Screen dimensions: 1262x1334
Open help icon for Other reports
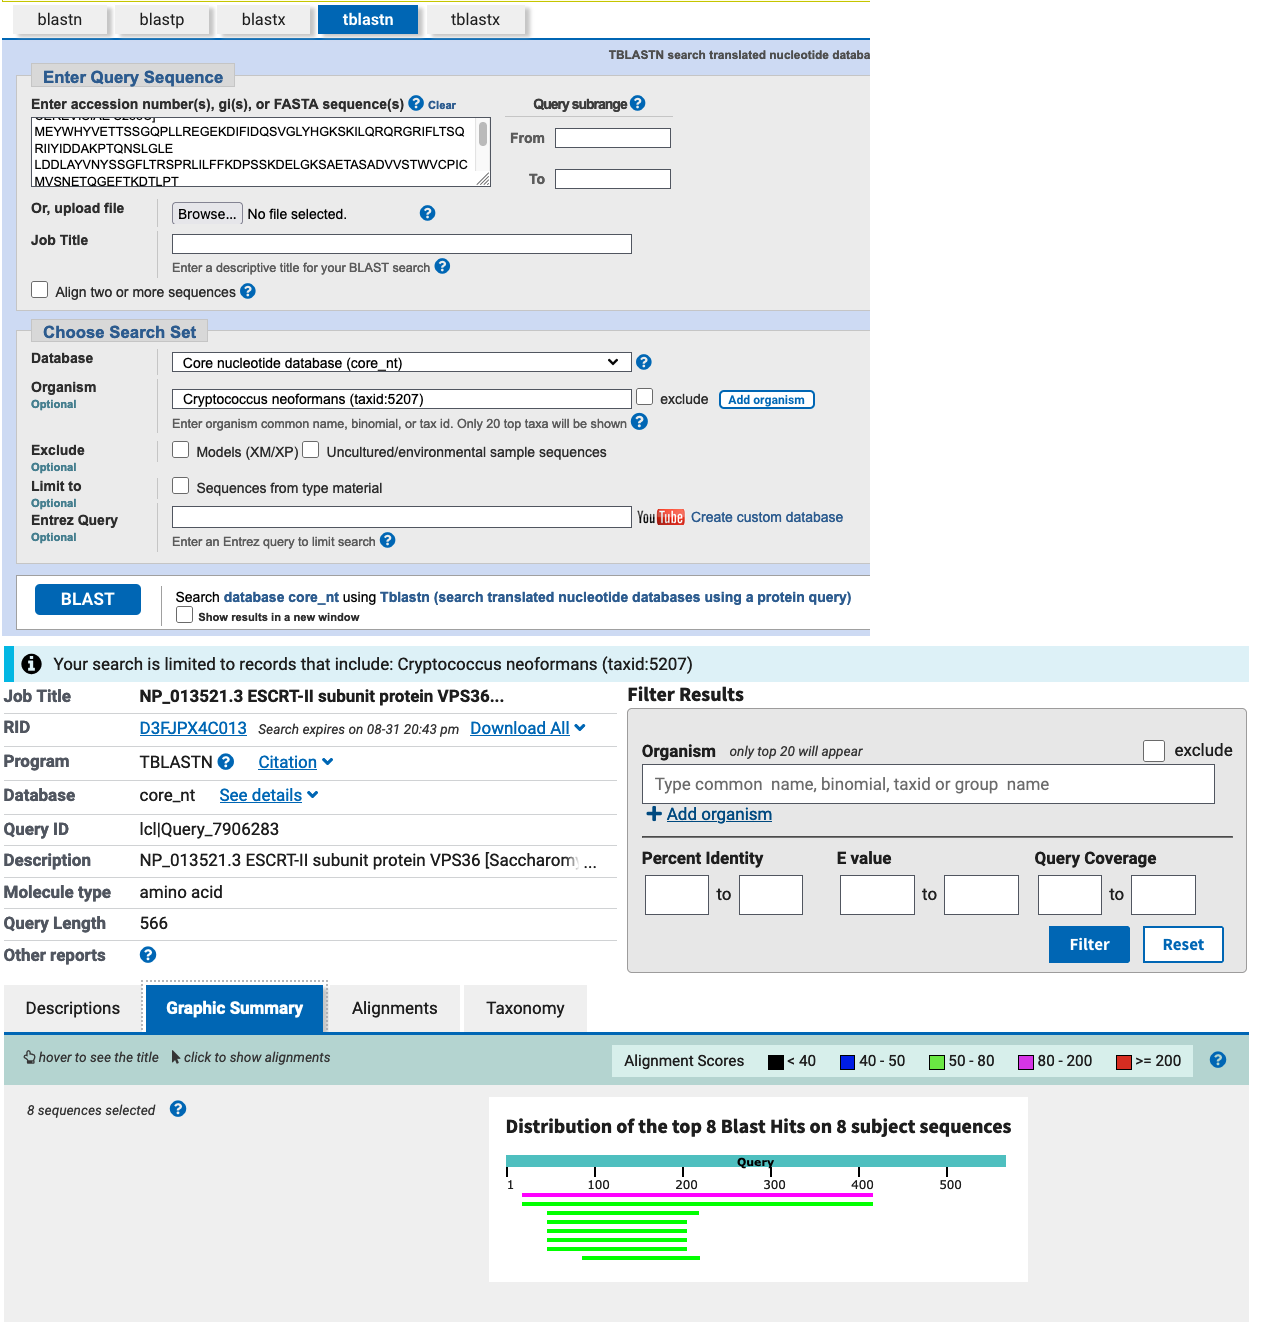(148, 955)
